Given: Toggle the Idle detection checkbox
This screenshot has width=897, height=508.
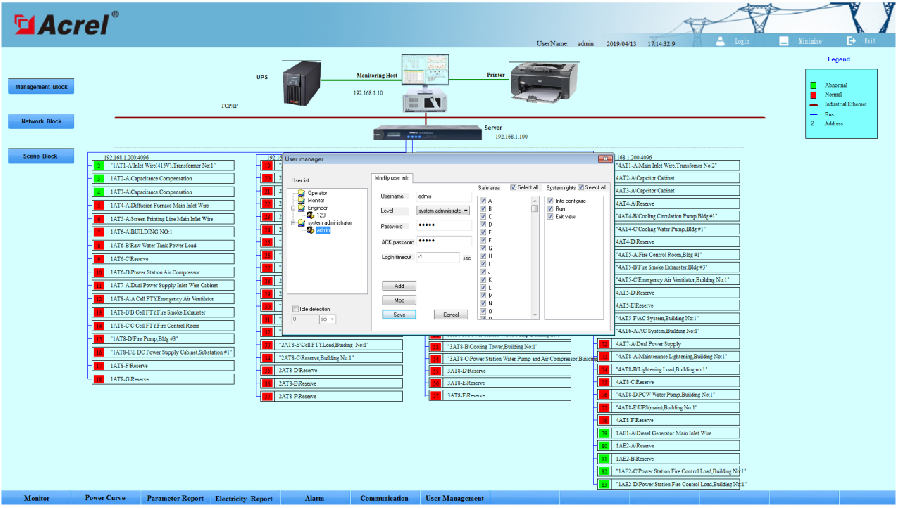Looking at the screenshot, I should 296,308.
